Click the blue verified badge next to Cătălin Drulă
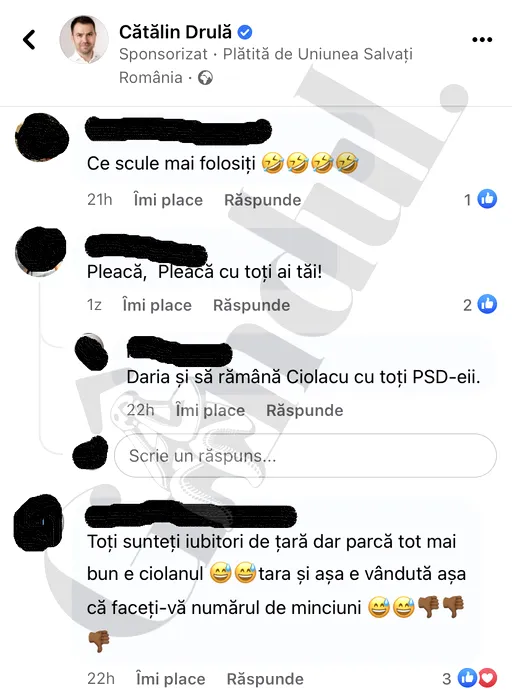 click(245, 32)
